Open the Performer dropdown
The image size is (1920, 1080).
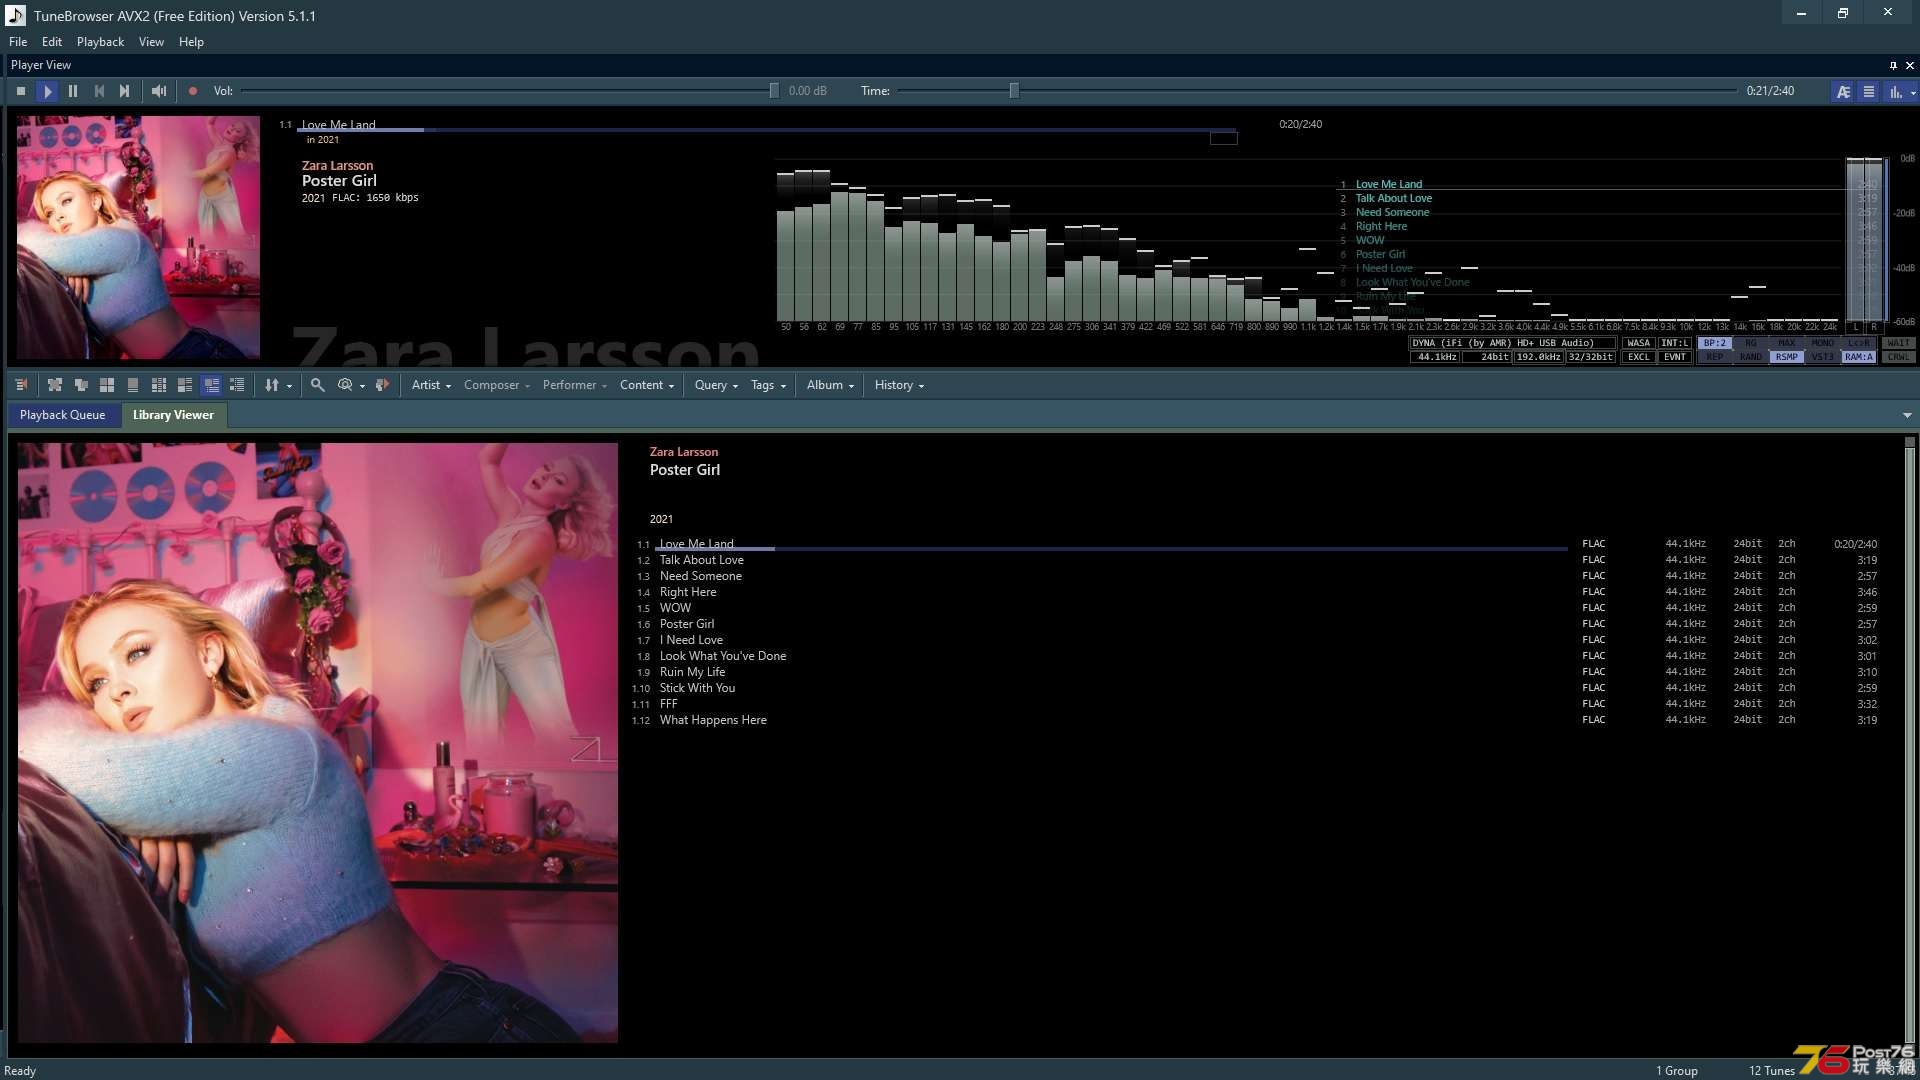[574, 385]
